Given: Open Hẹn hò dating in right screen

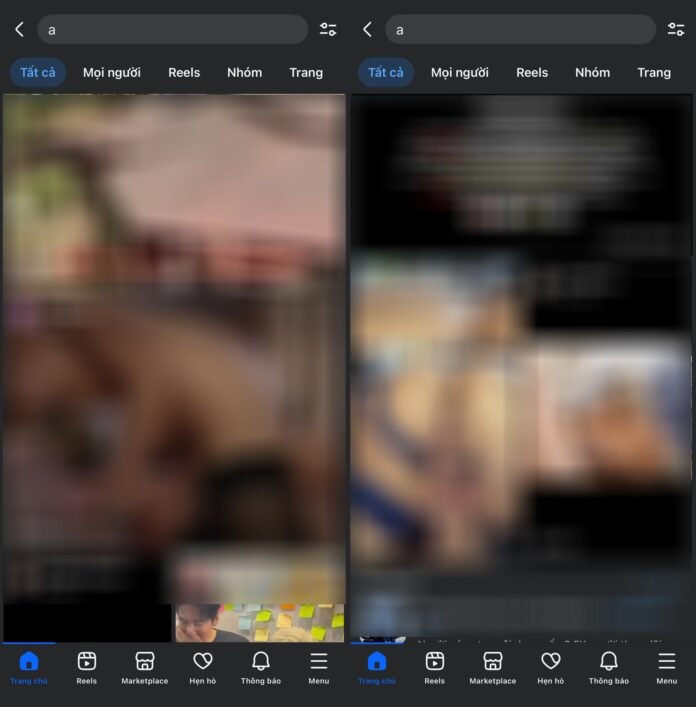Looking at the screenshot, I should pos(551,667).
